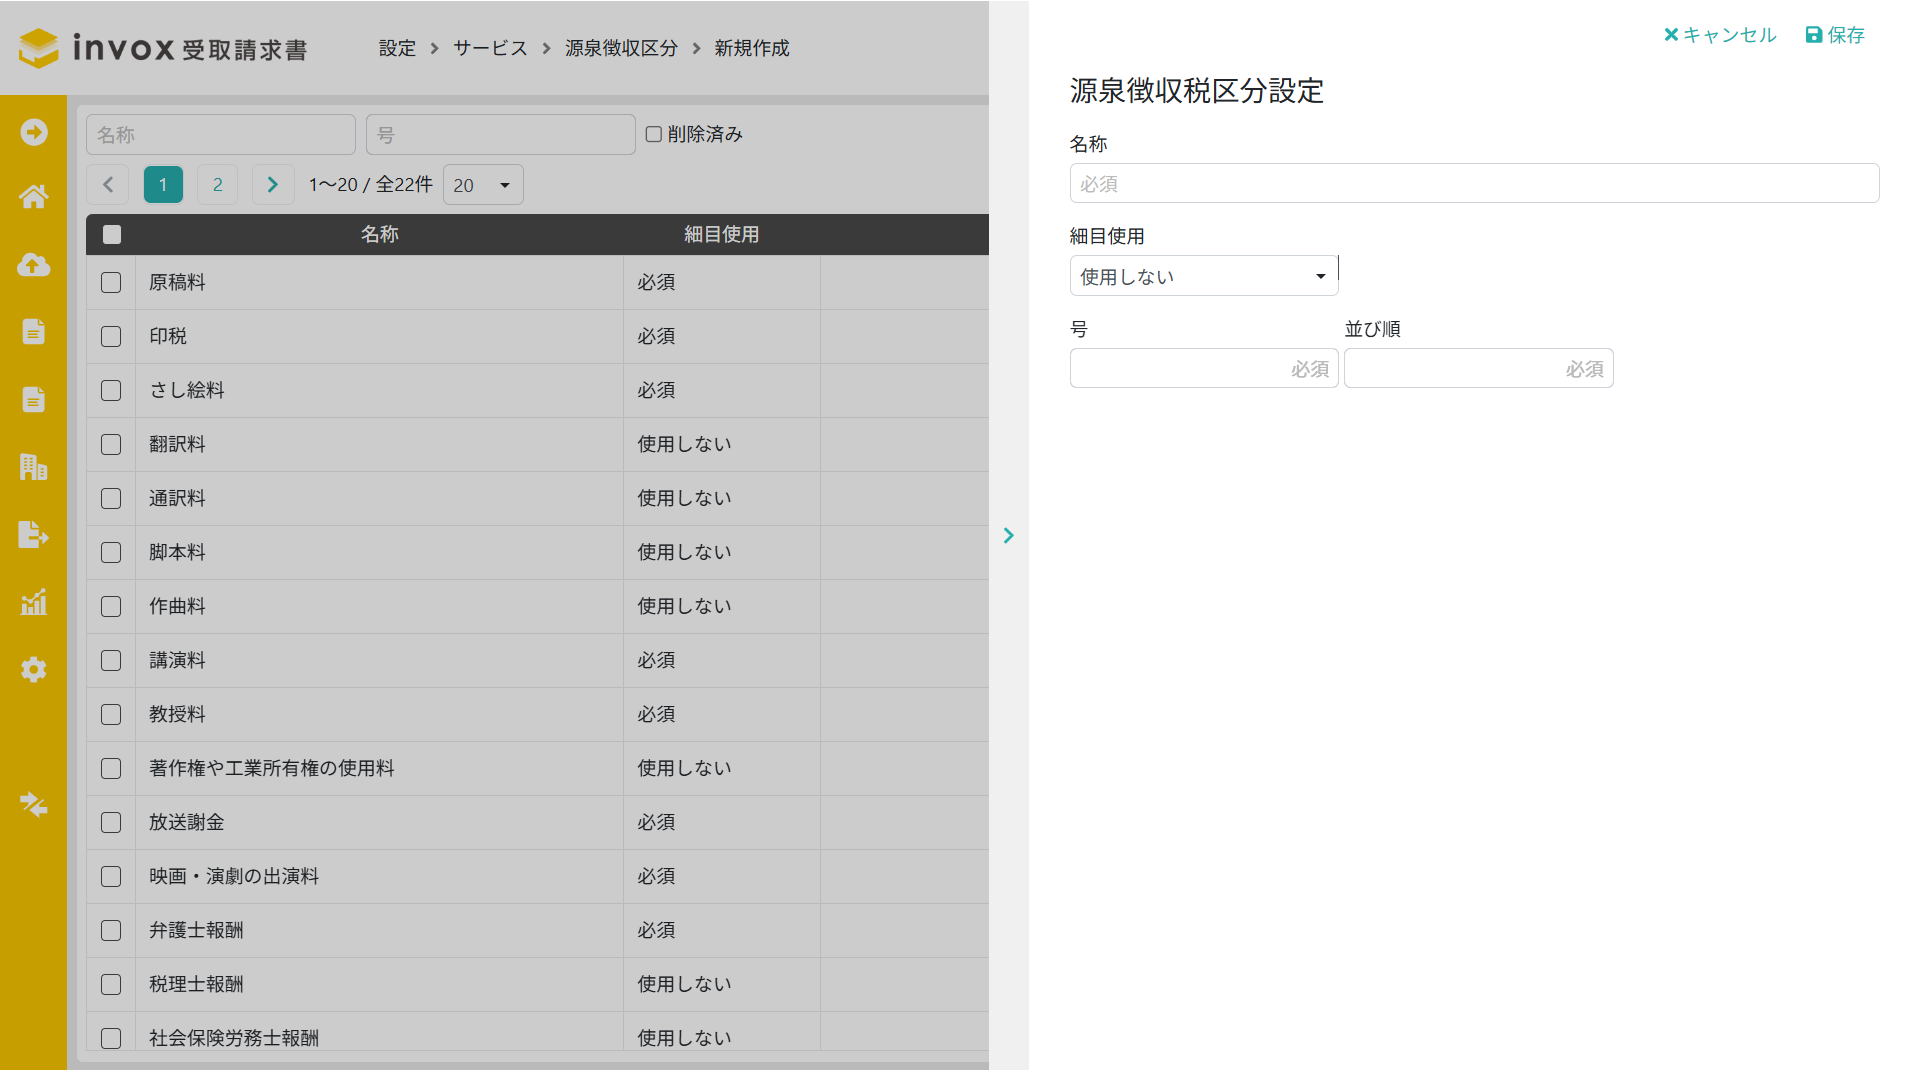Open the 細目使用 dropdown
This screenshot has width=1920, height=1070.
(x=1203, y=276)
